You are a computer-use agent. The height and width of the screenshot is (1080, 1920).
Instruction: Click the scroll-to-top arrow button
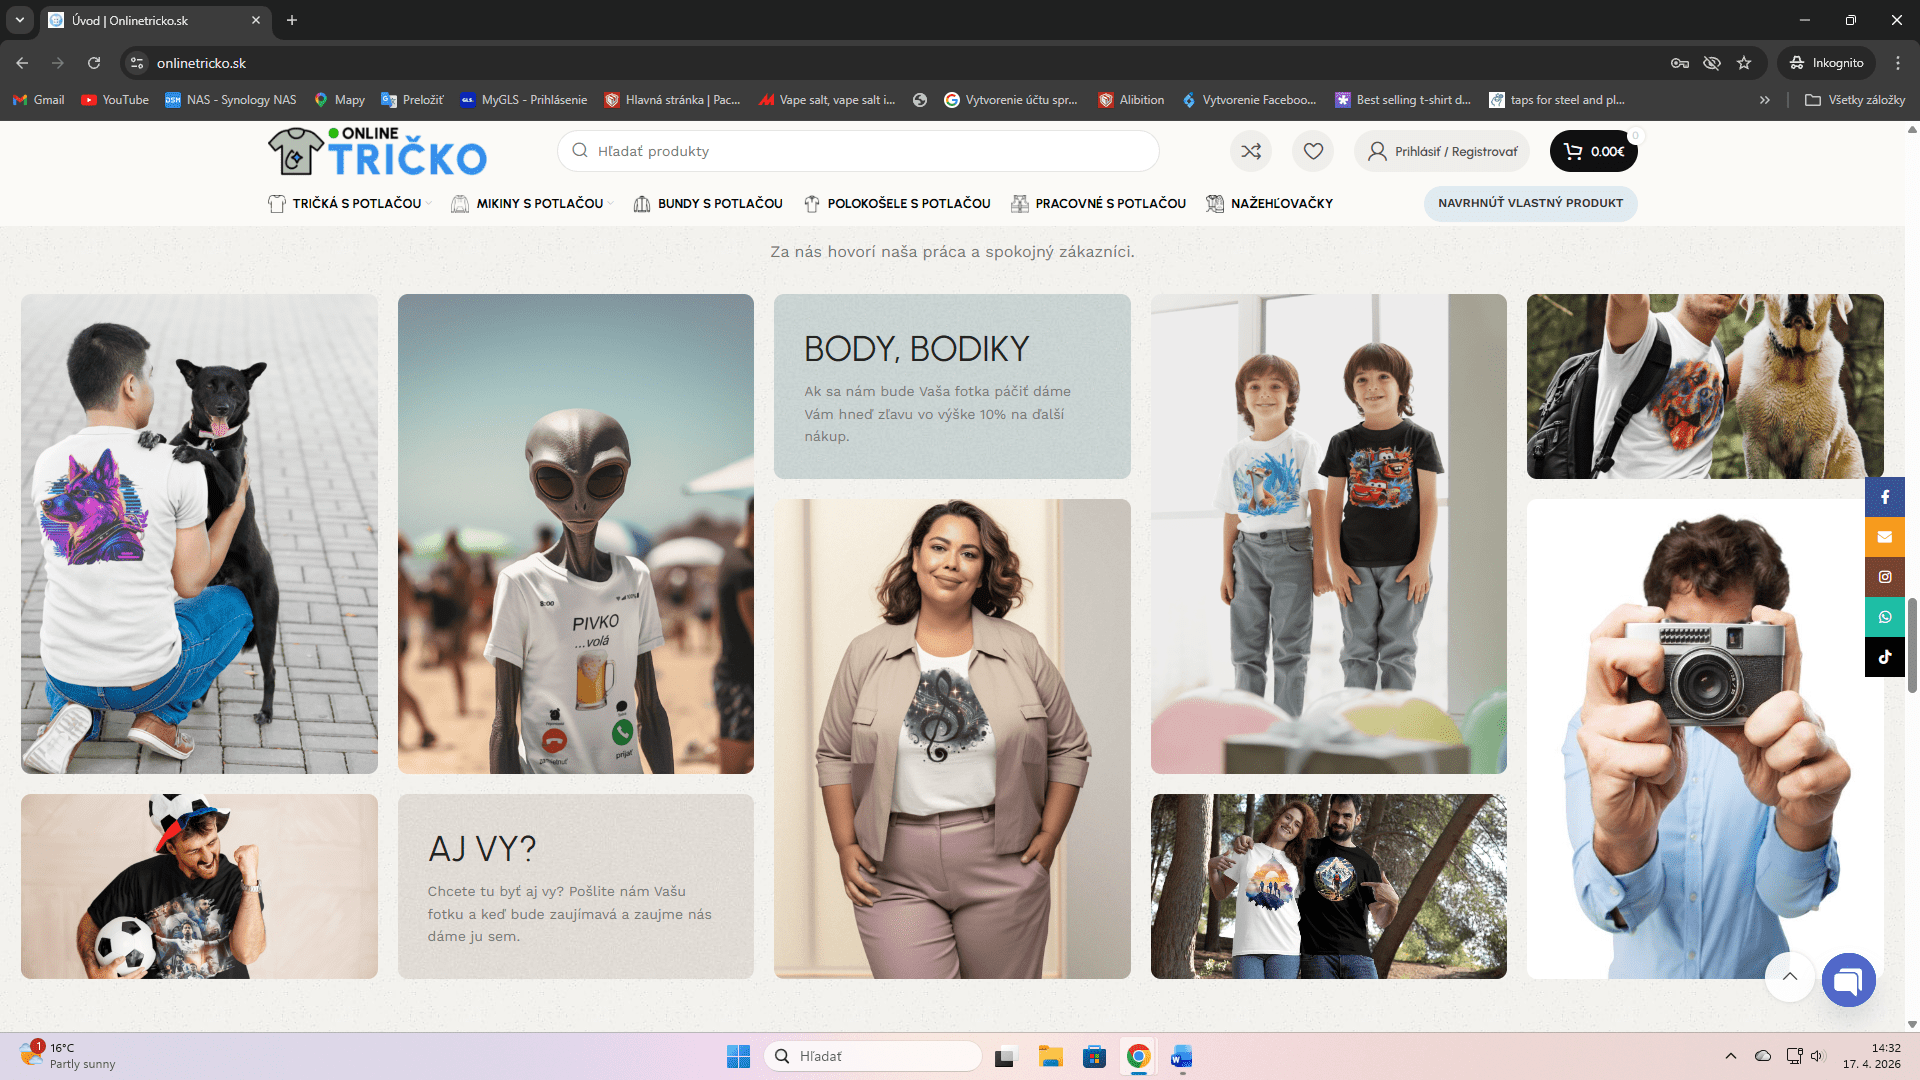[x=1789, y=976]
